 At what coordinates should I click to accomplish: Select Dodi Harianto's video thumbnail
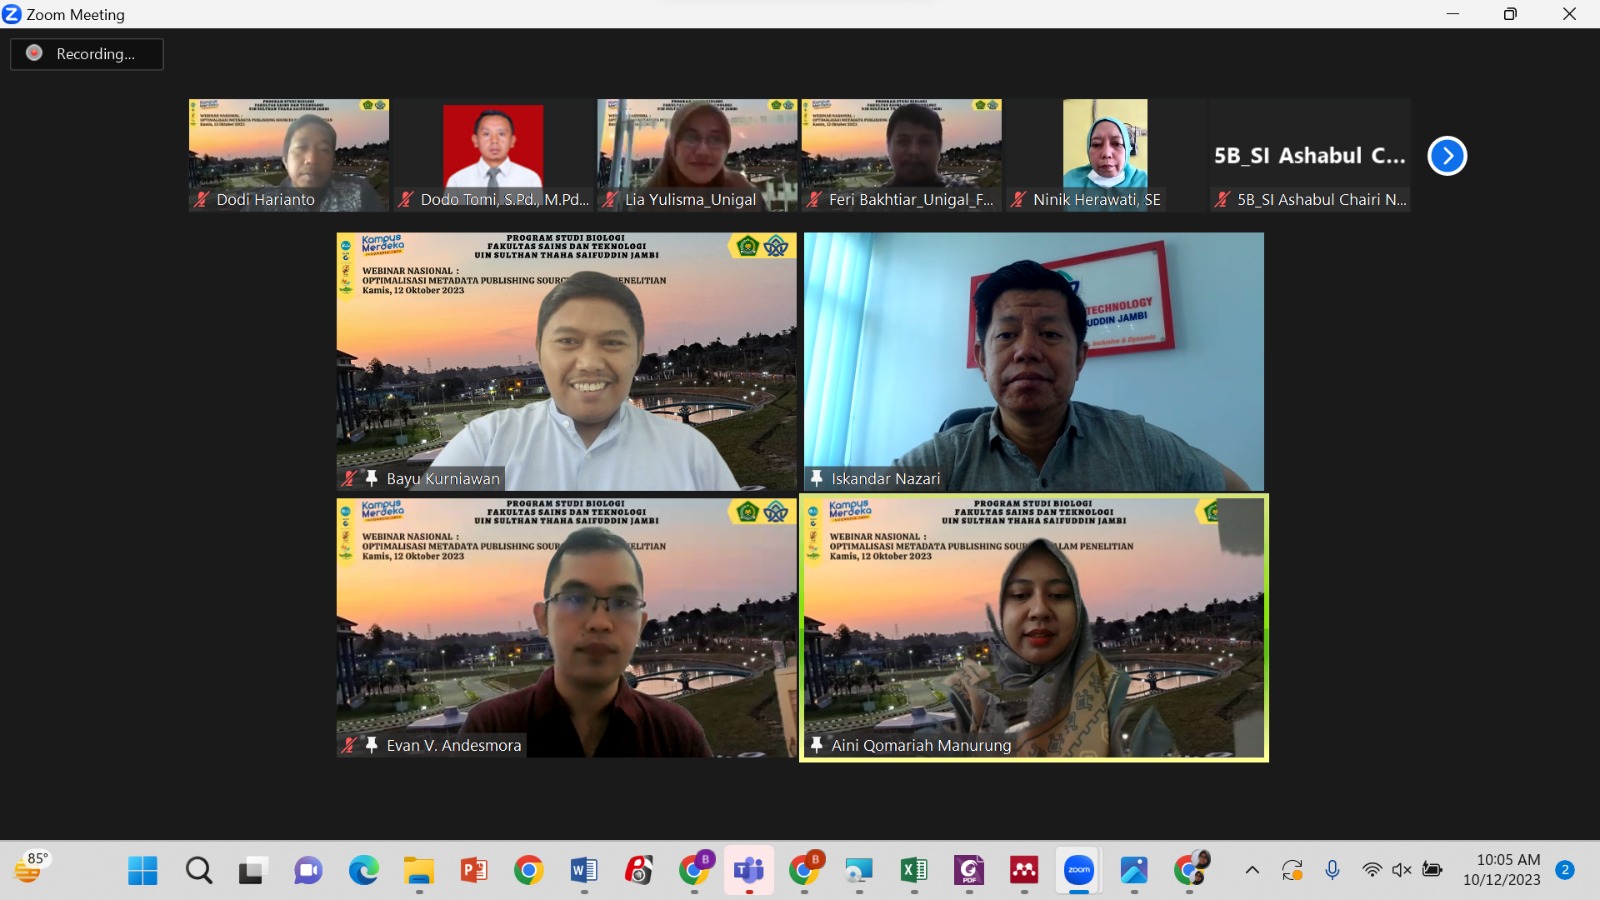pyautogui.click(x=289, y=150)
